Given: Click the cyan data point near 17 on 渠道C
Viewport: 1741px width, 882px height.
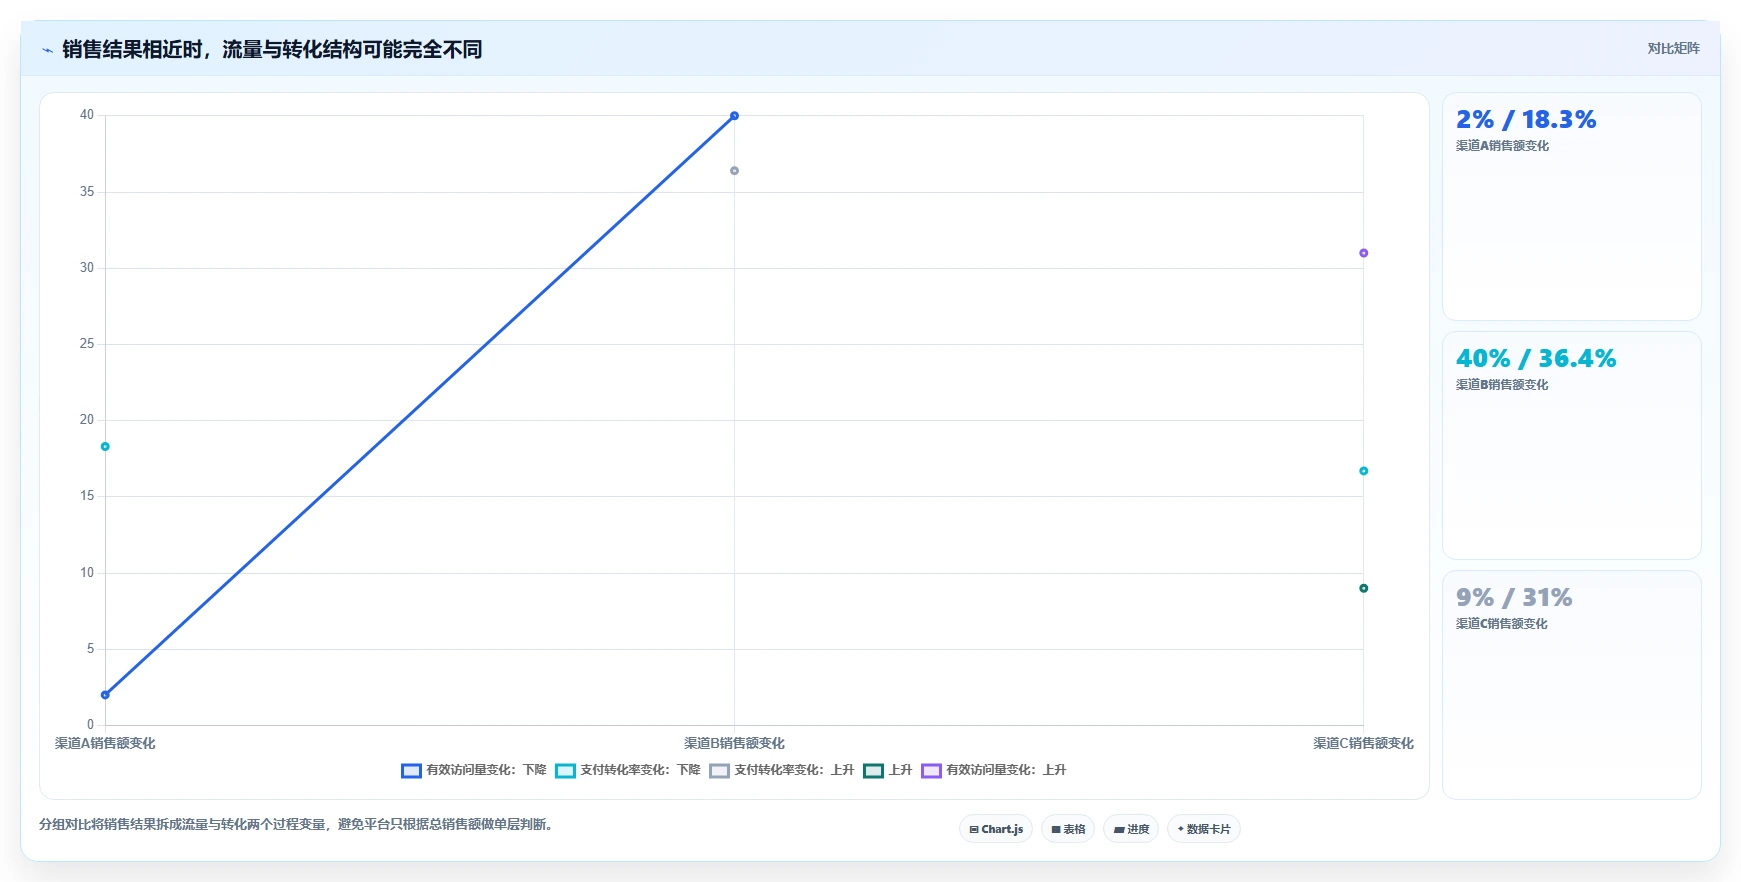Looking at the screenshot, I should click(1363, 471).
